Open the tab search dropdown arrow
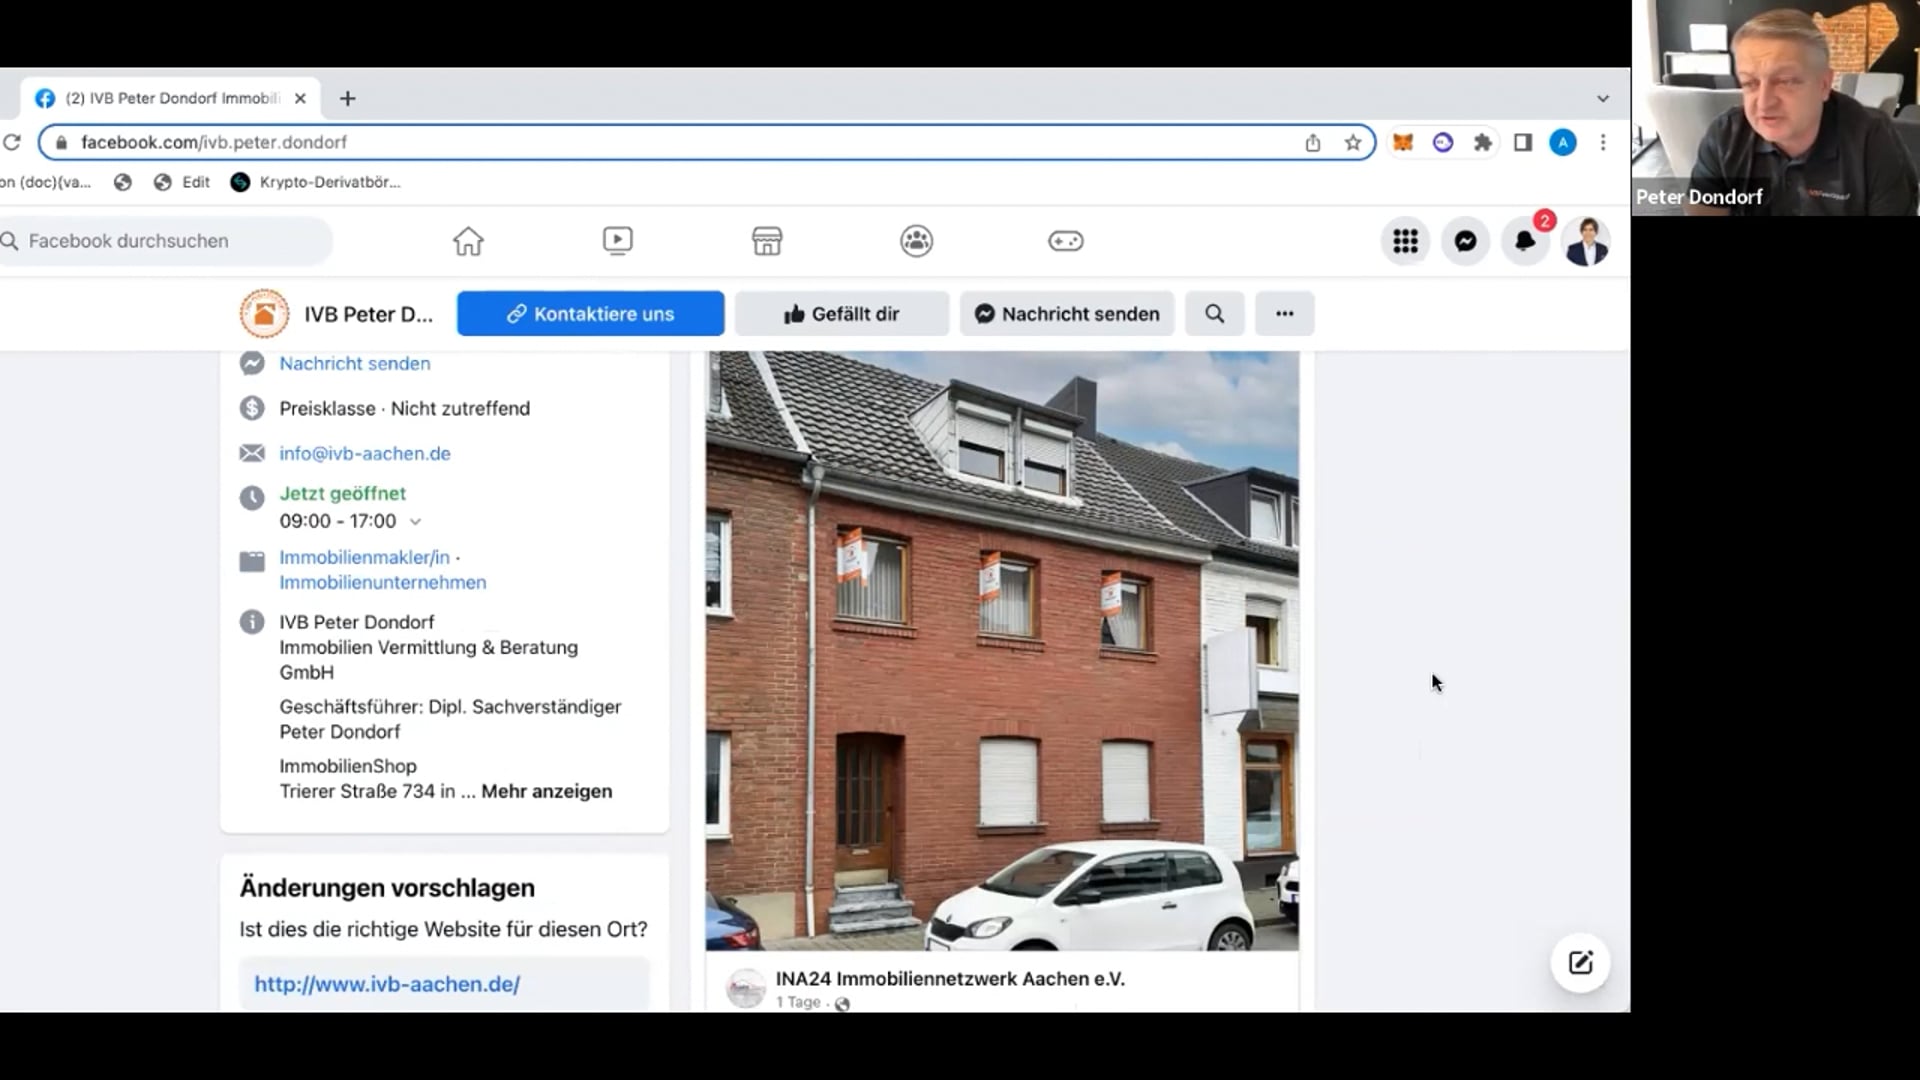This screenshot has width=1920, height=1080. click(1603, 98)
